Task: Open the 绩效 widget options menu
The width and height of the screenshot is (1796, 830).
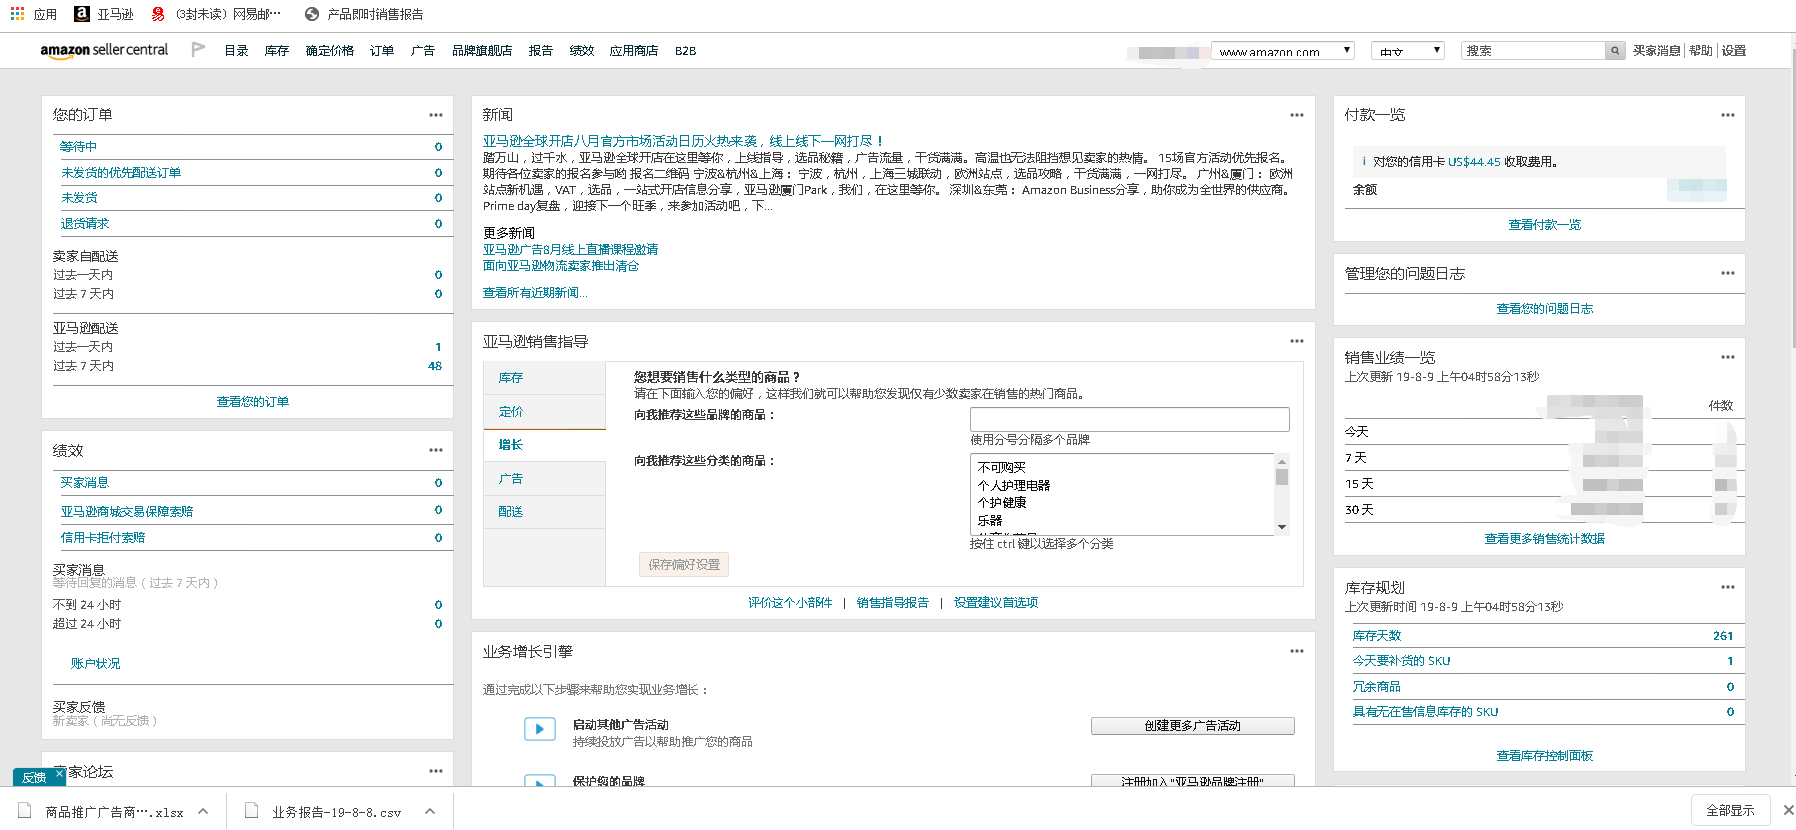Action: pos(436,451)
